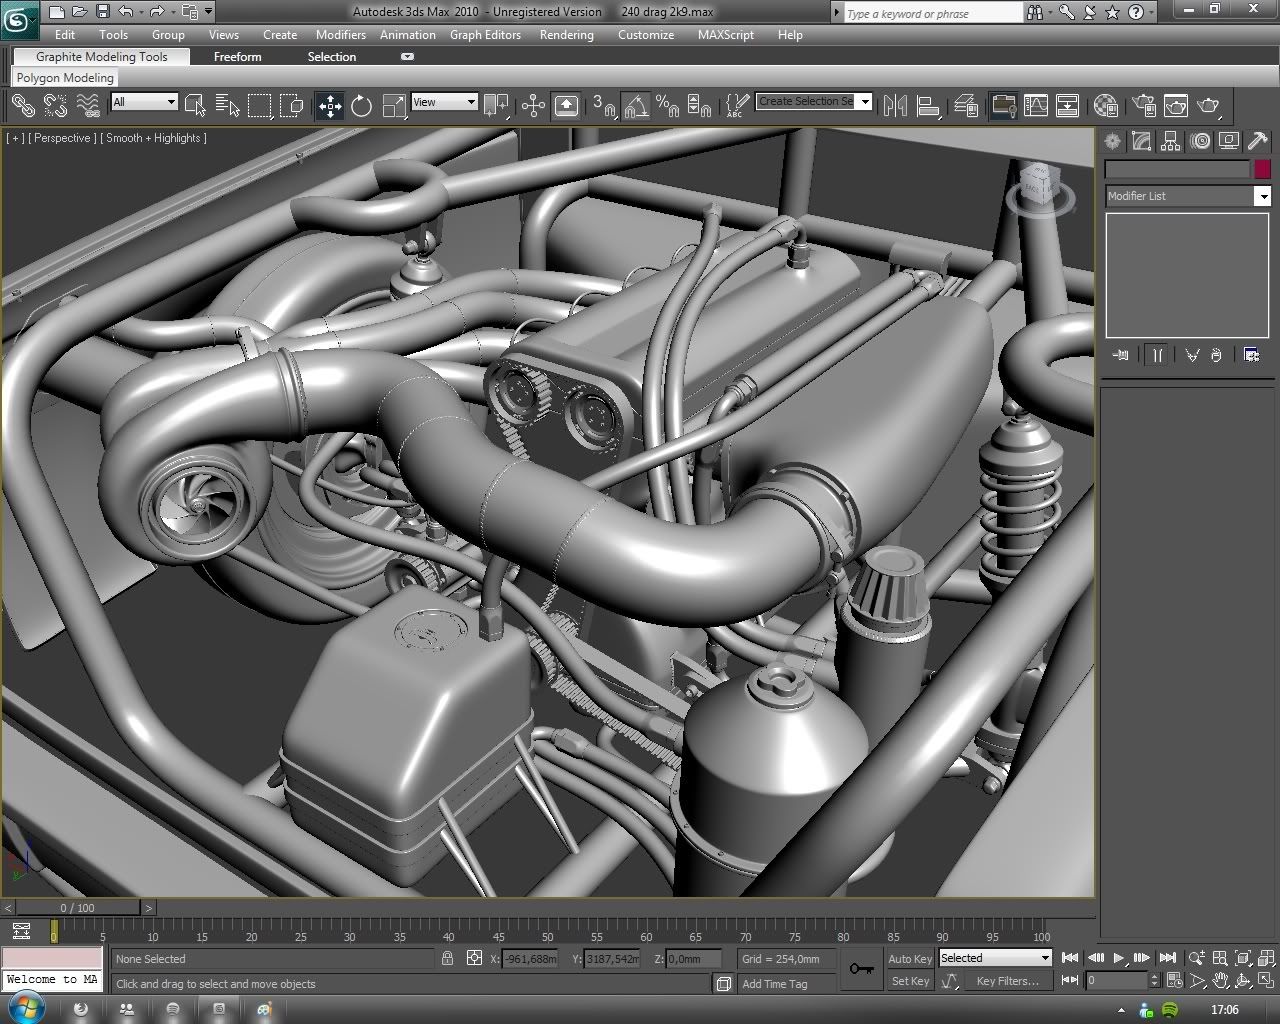
Task: Activate the Select and Move tool
Action: pos(329,105)
